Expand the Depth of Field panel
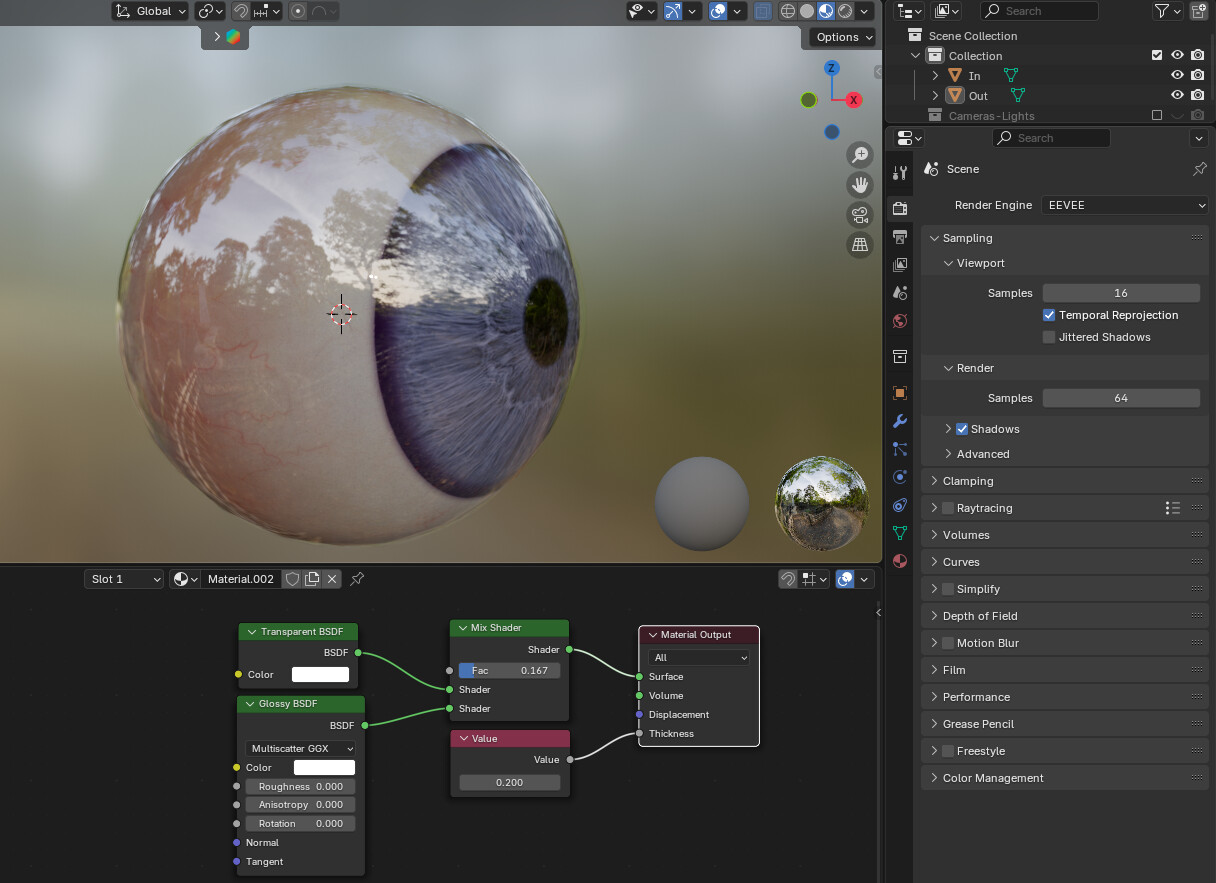1216x883 pixels. point(934,616)
